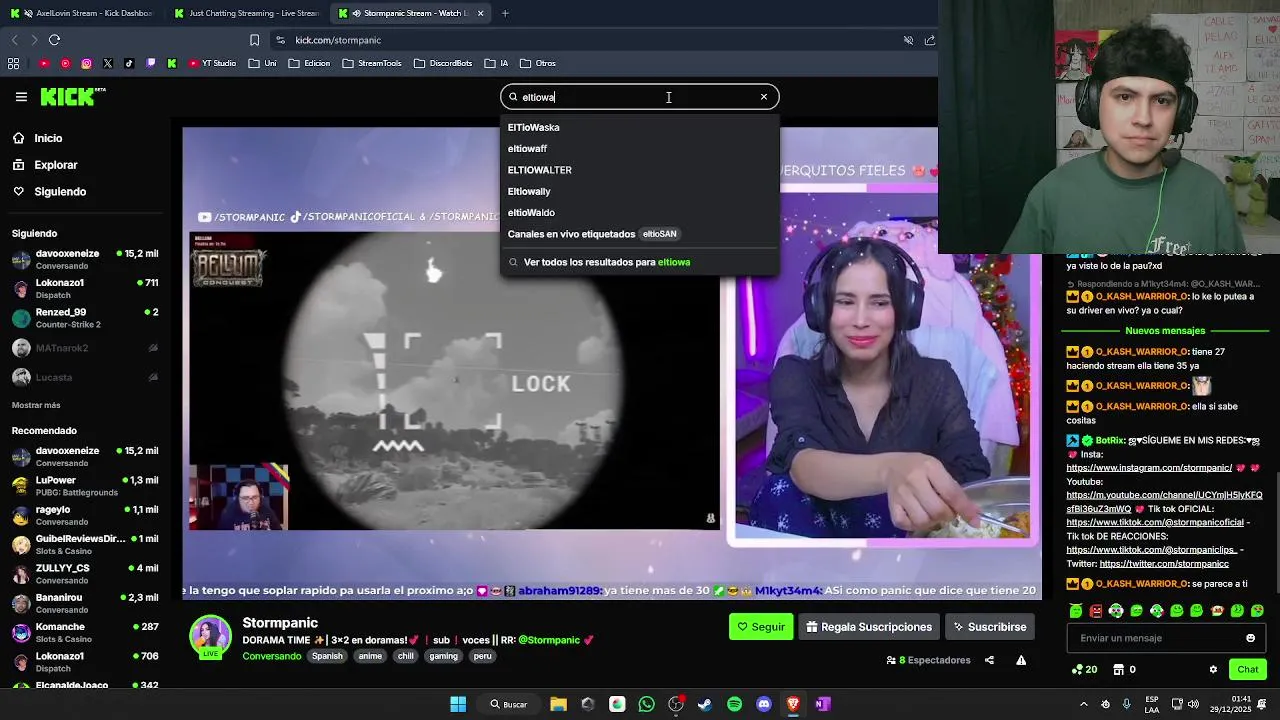This screenshot has width=1280, height=720.
Task: Report stream with warning triangle icon
Action: [1021, 660]
